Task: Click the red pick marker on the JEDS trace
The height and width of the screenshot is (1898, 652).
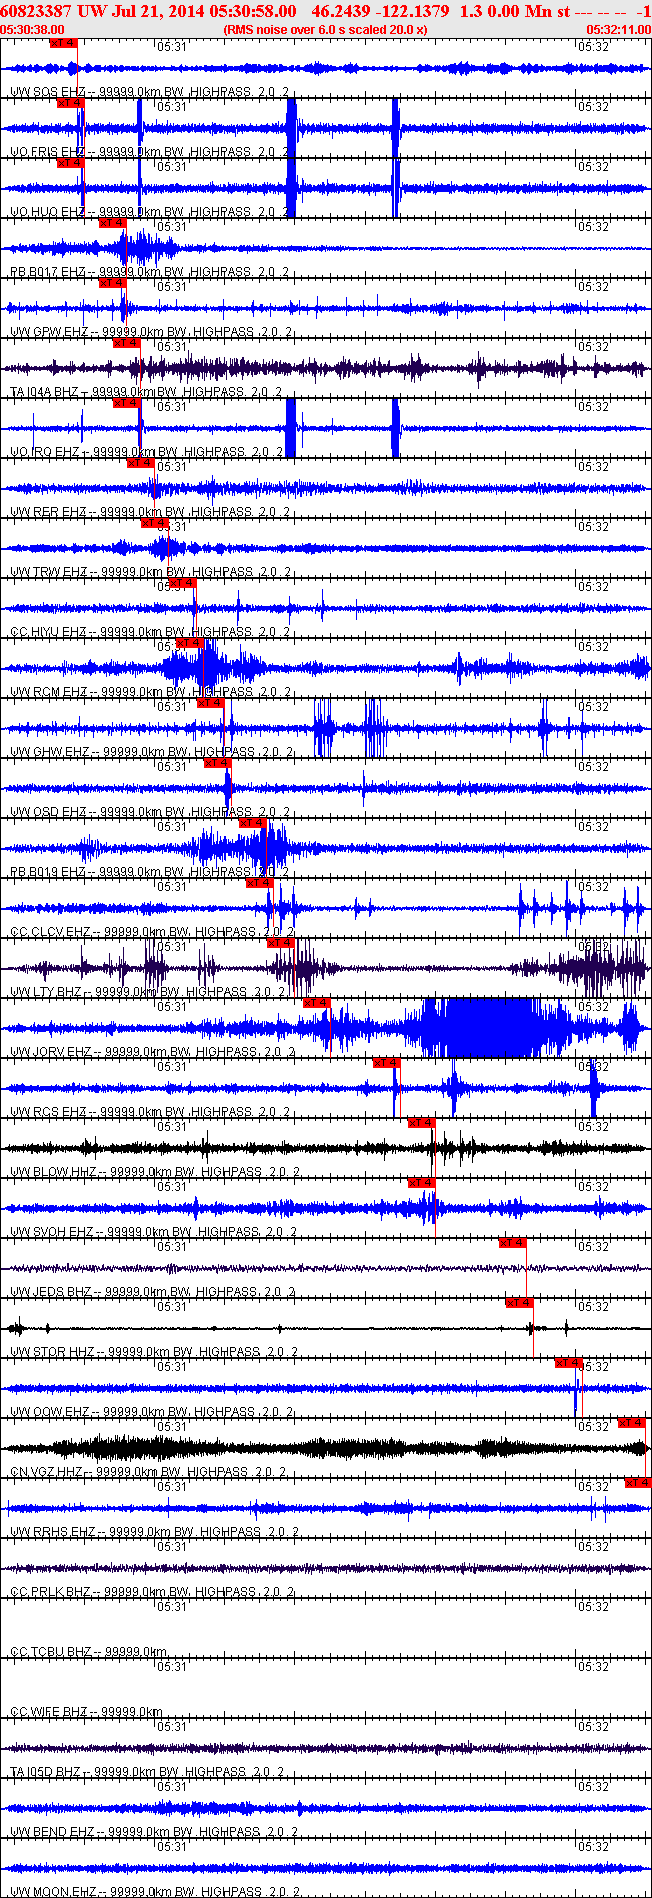Action: coord(513,1243)
